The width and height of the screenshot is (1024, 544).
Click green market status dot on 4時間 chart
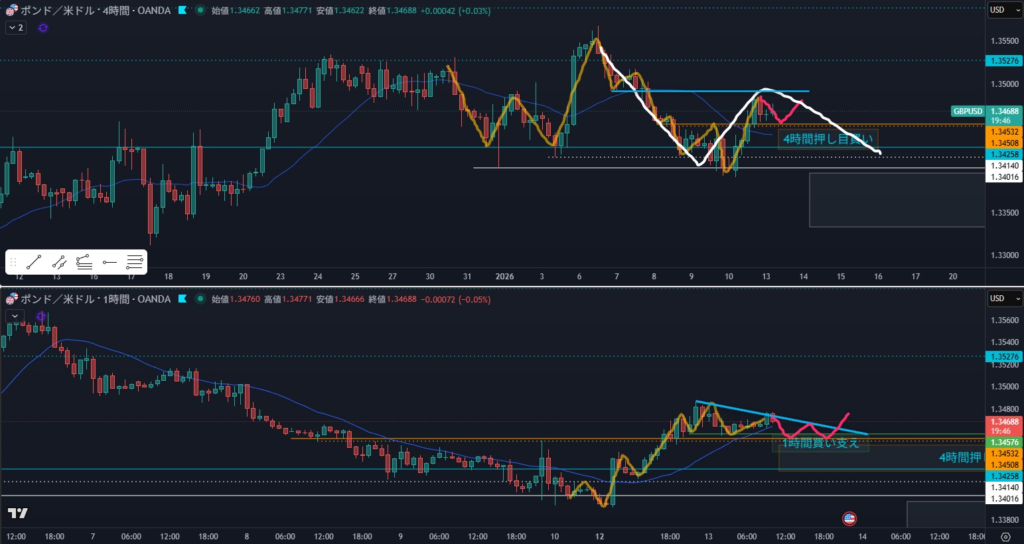click(202, 10)
